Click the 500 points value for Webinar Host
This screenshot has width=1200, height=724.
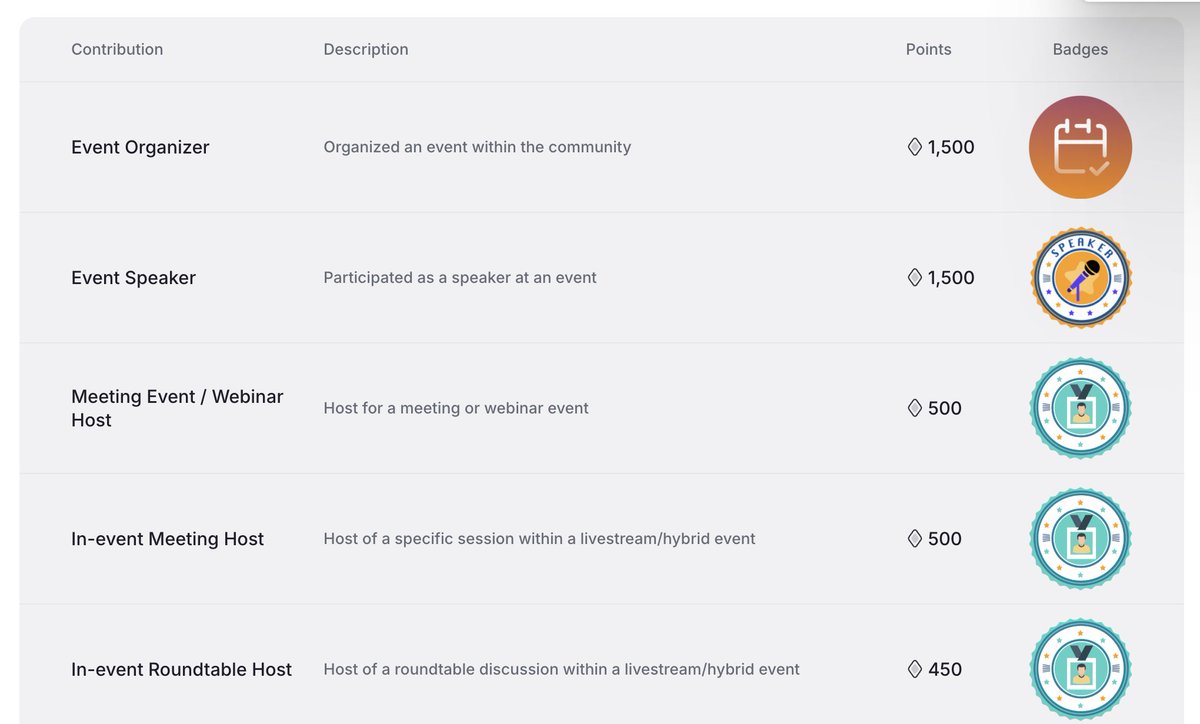(944, 408)
